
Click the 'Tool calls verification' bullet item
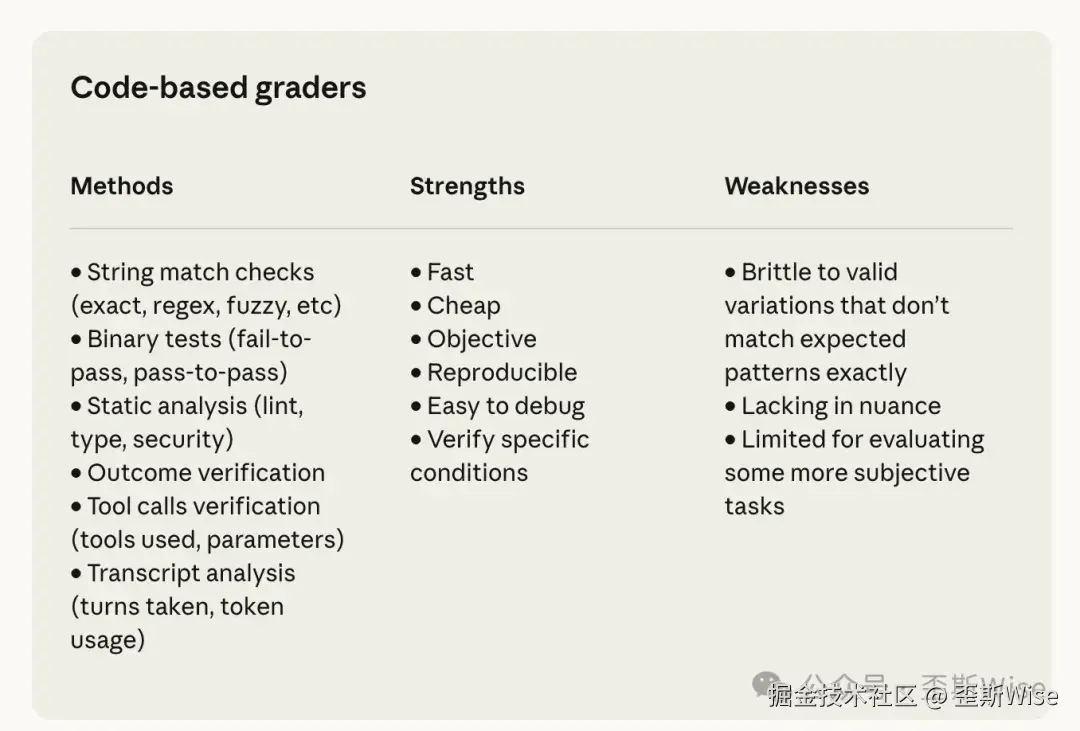[x=207, y=523]
